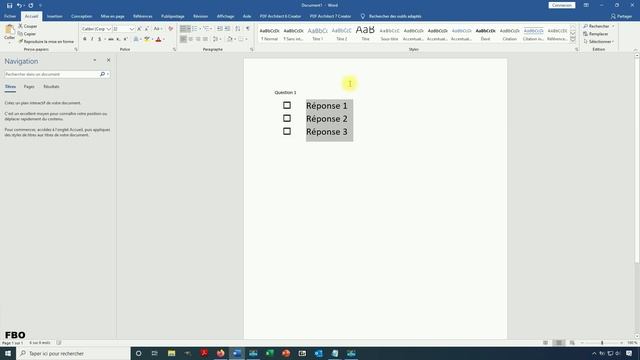Adjust the zoom slider in status bar

(602, 343)
